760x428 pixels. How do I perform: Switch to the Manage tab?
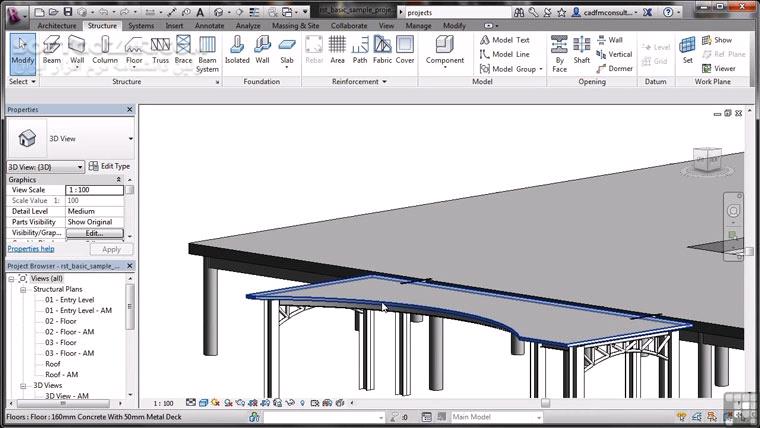[x=418, y=25]
